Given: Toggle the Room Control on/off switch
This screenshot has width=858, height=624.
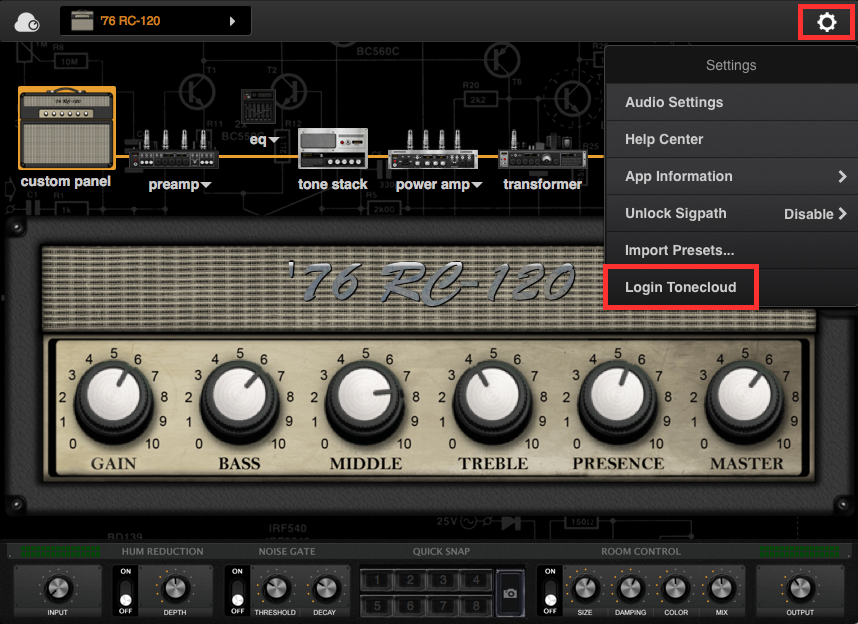Looking at the screenshot, I should pyautogui.click(x=550, y=592).
